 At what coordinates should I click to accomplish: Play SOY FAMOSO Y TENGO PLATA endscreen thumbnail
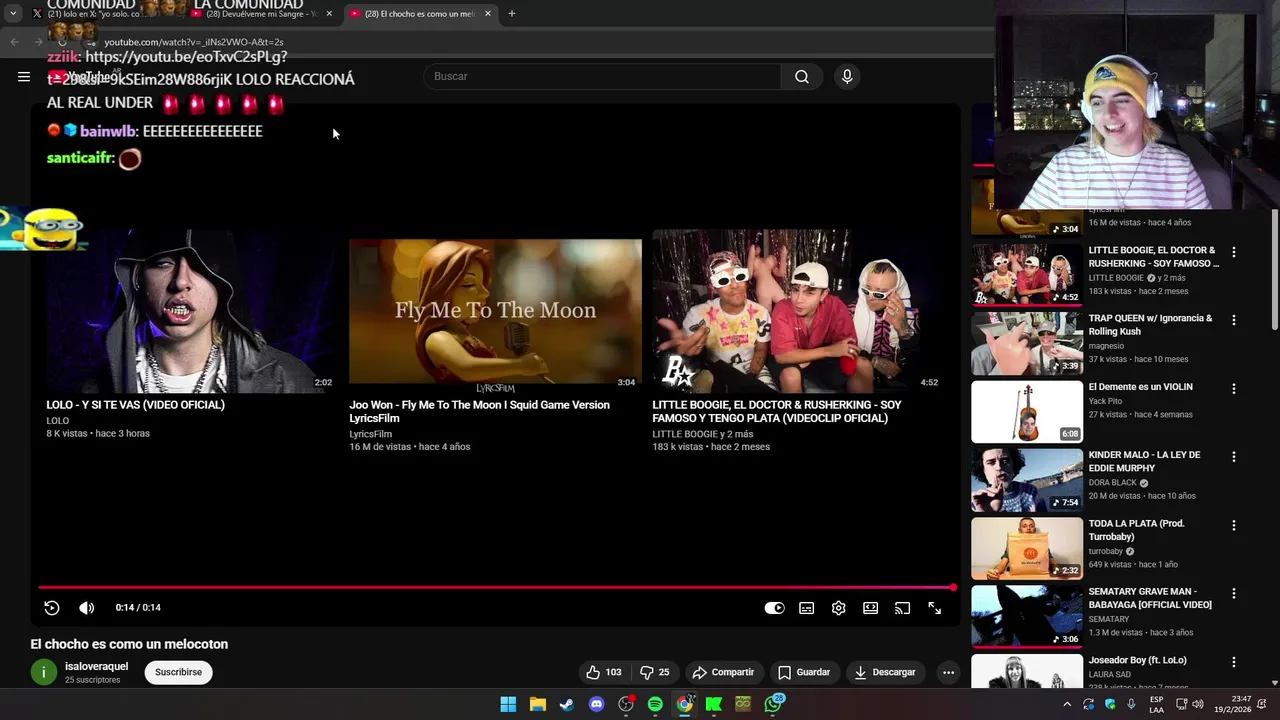coord(797,311)
